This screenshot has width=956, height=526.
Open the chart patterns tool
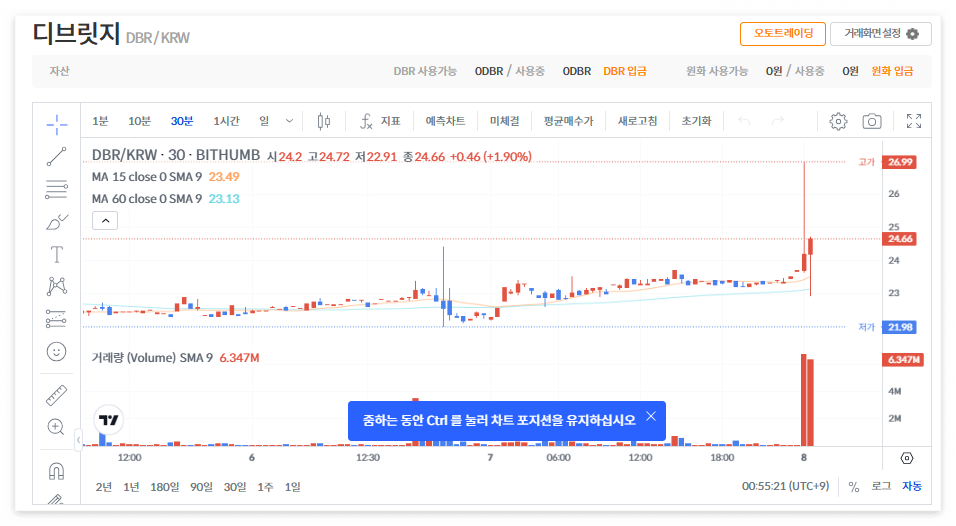coord(57,286)
